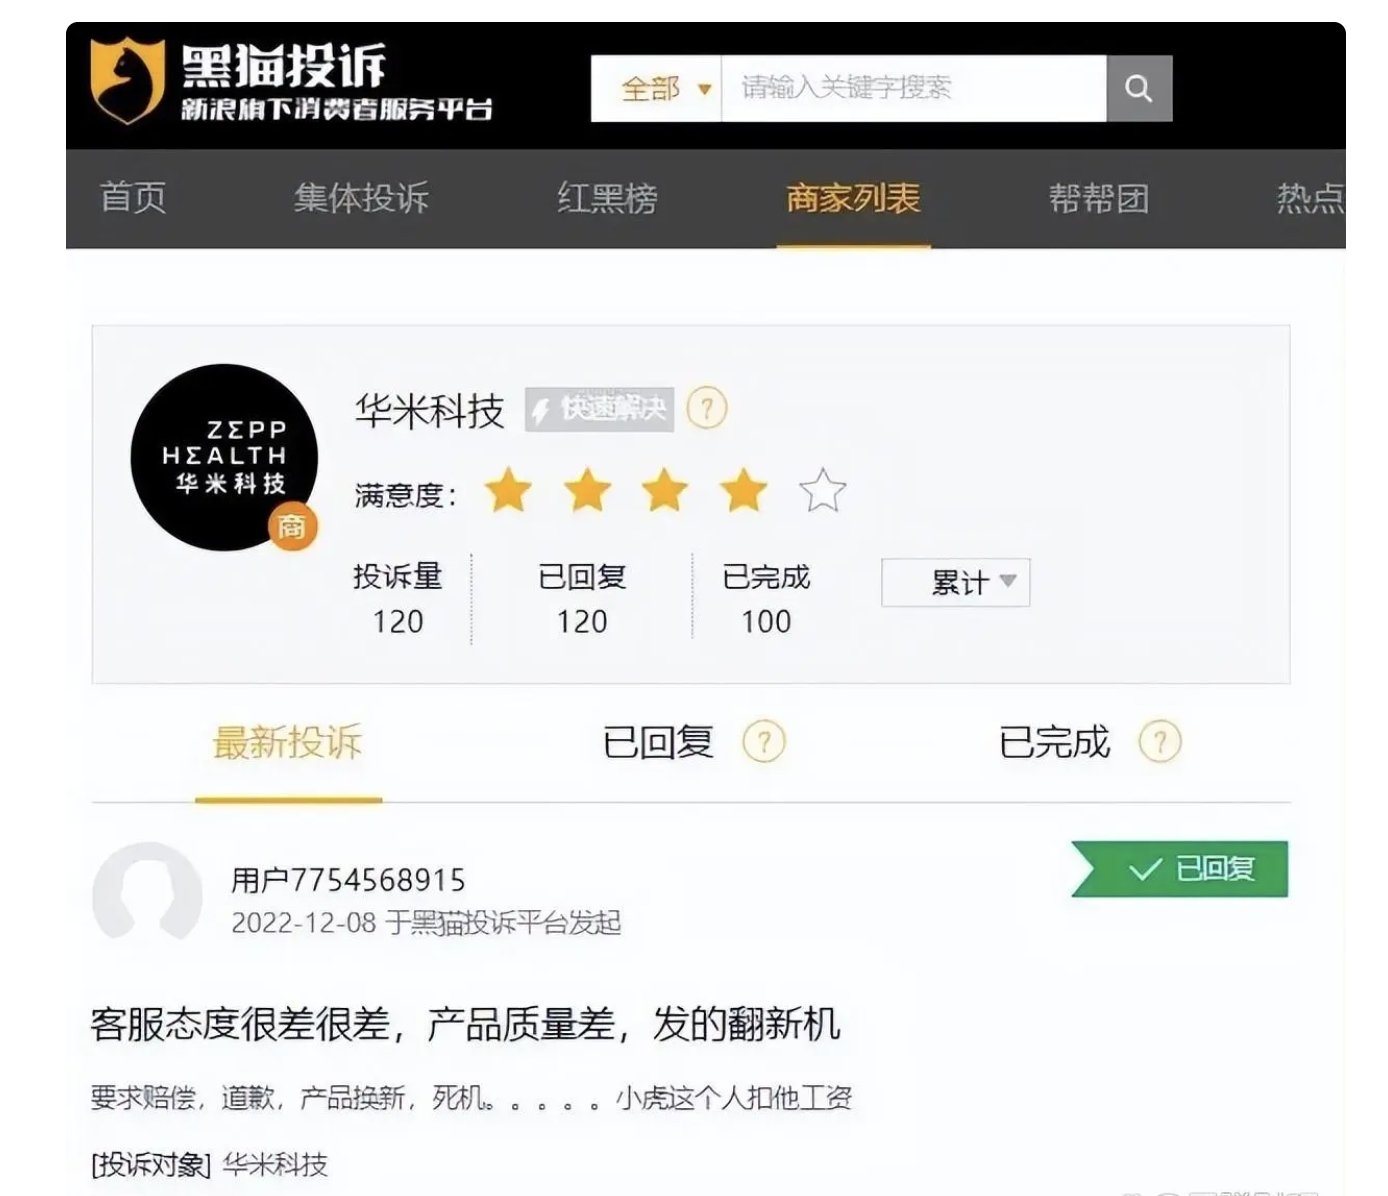Click the 黑猫投诉 shield logo
This screenshot has width=1388, height=1196.
coord(127,80)
